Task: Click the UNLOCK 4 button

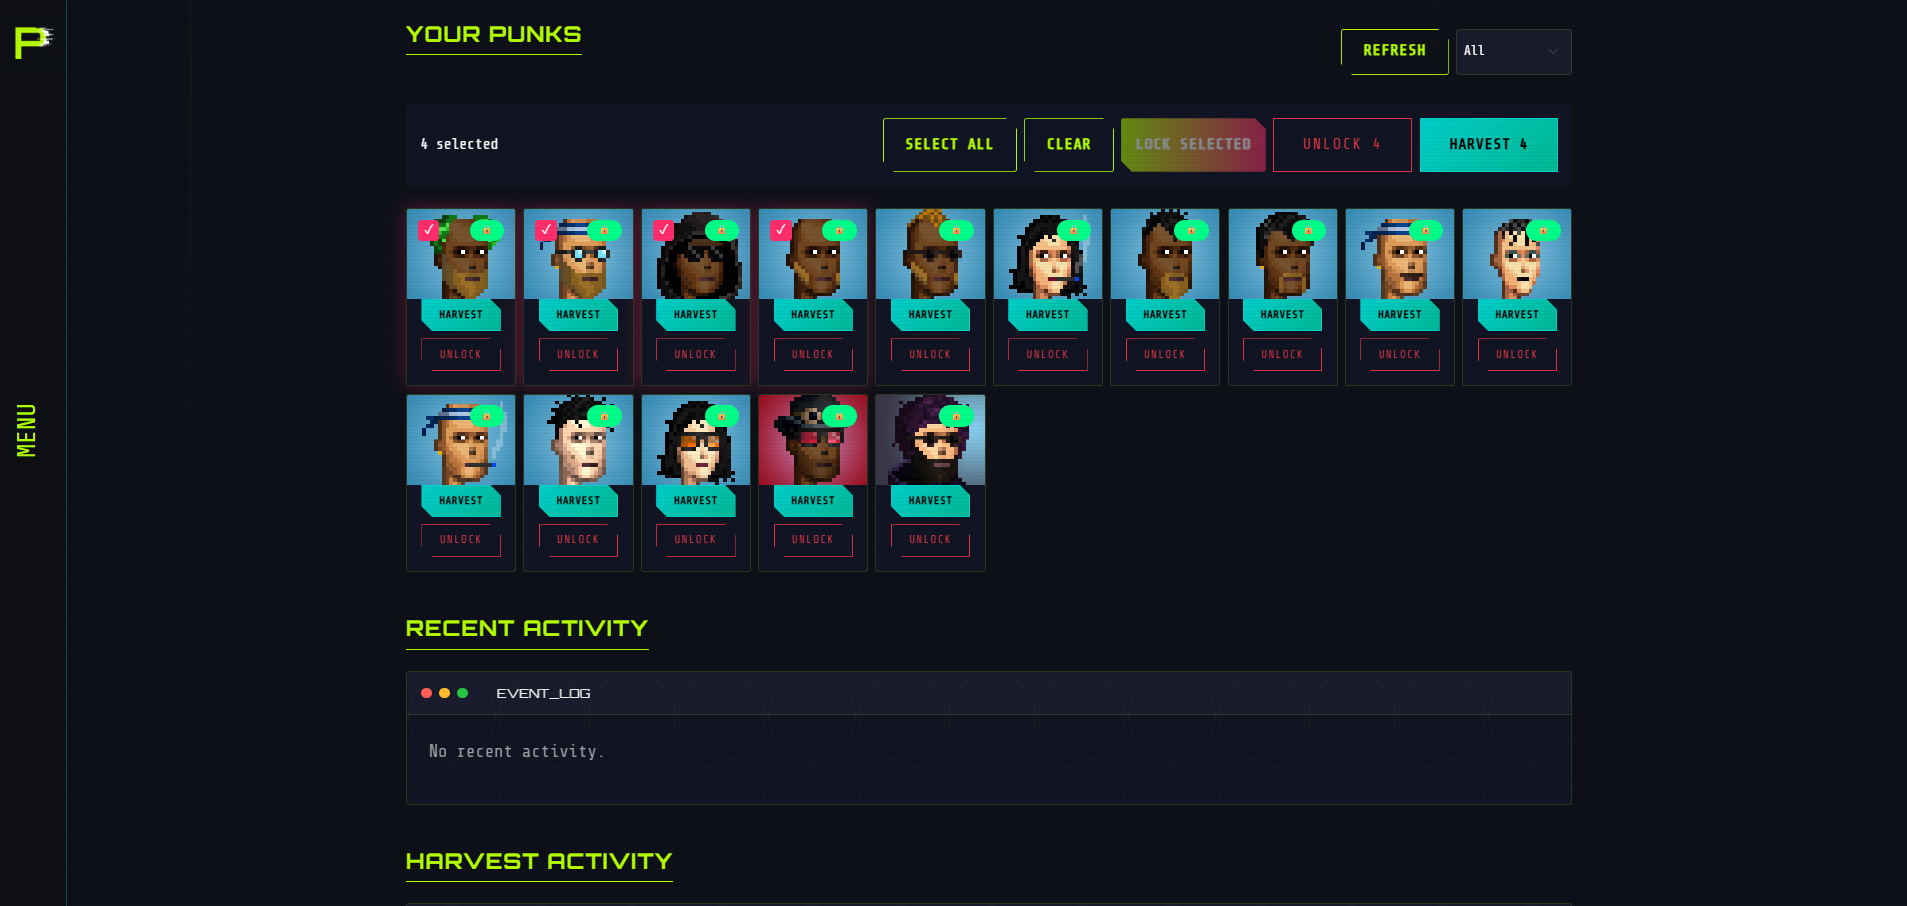Action: 1342,145
